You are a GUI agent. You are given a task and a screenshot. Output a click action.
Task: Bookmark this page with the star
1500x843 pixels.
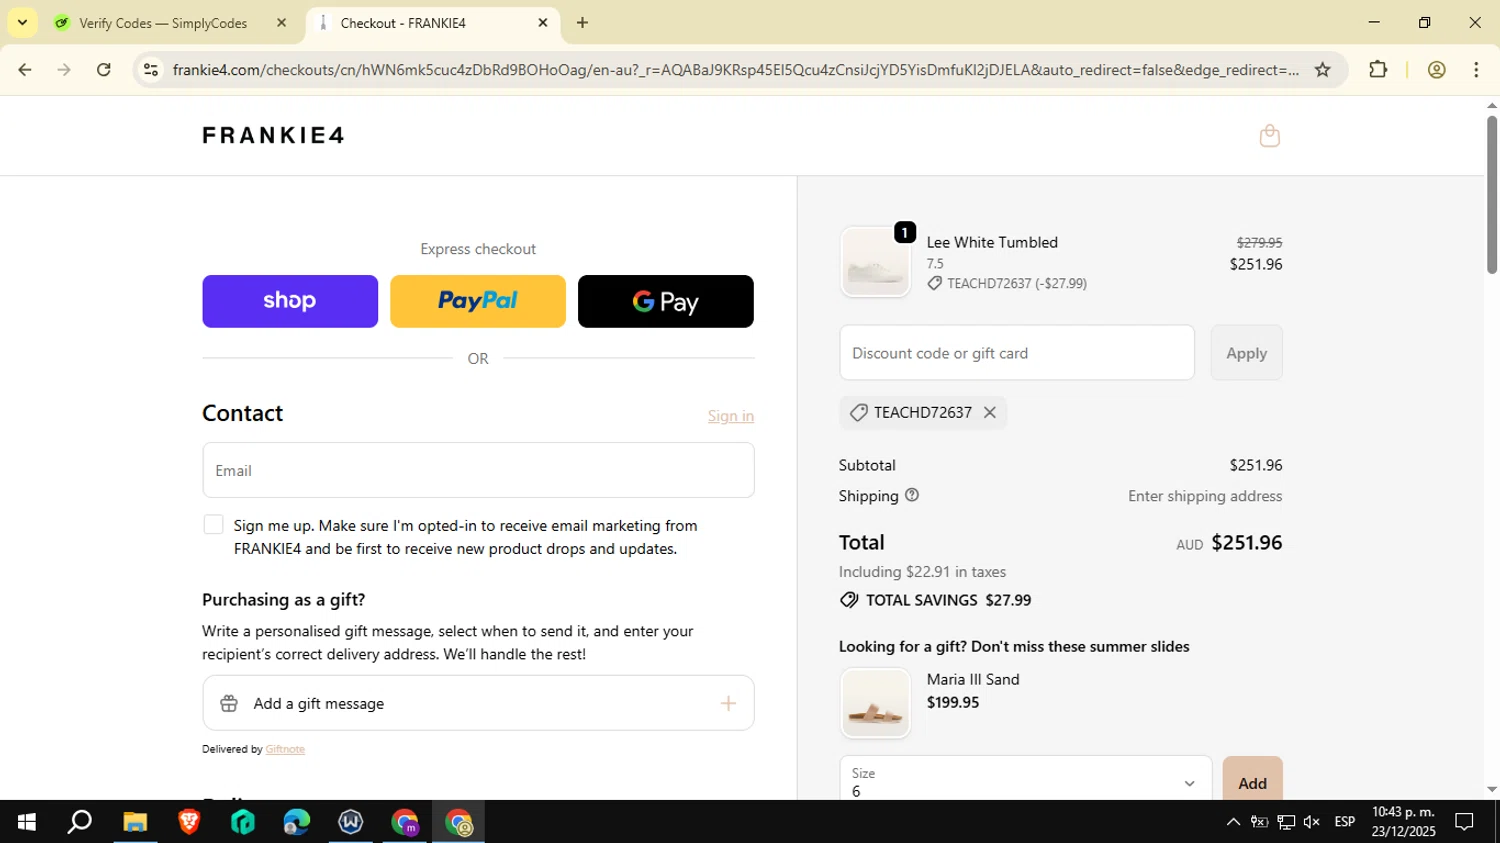[x=1322, y=69]
